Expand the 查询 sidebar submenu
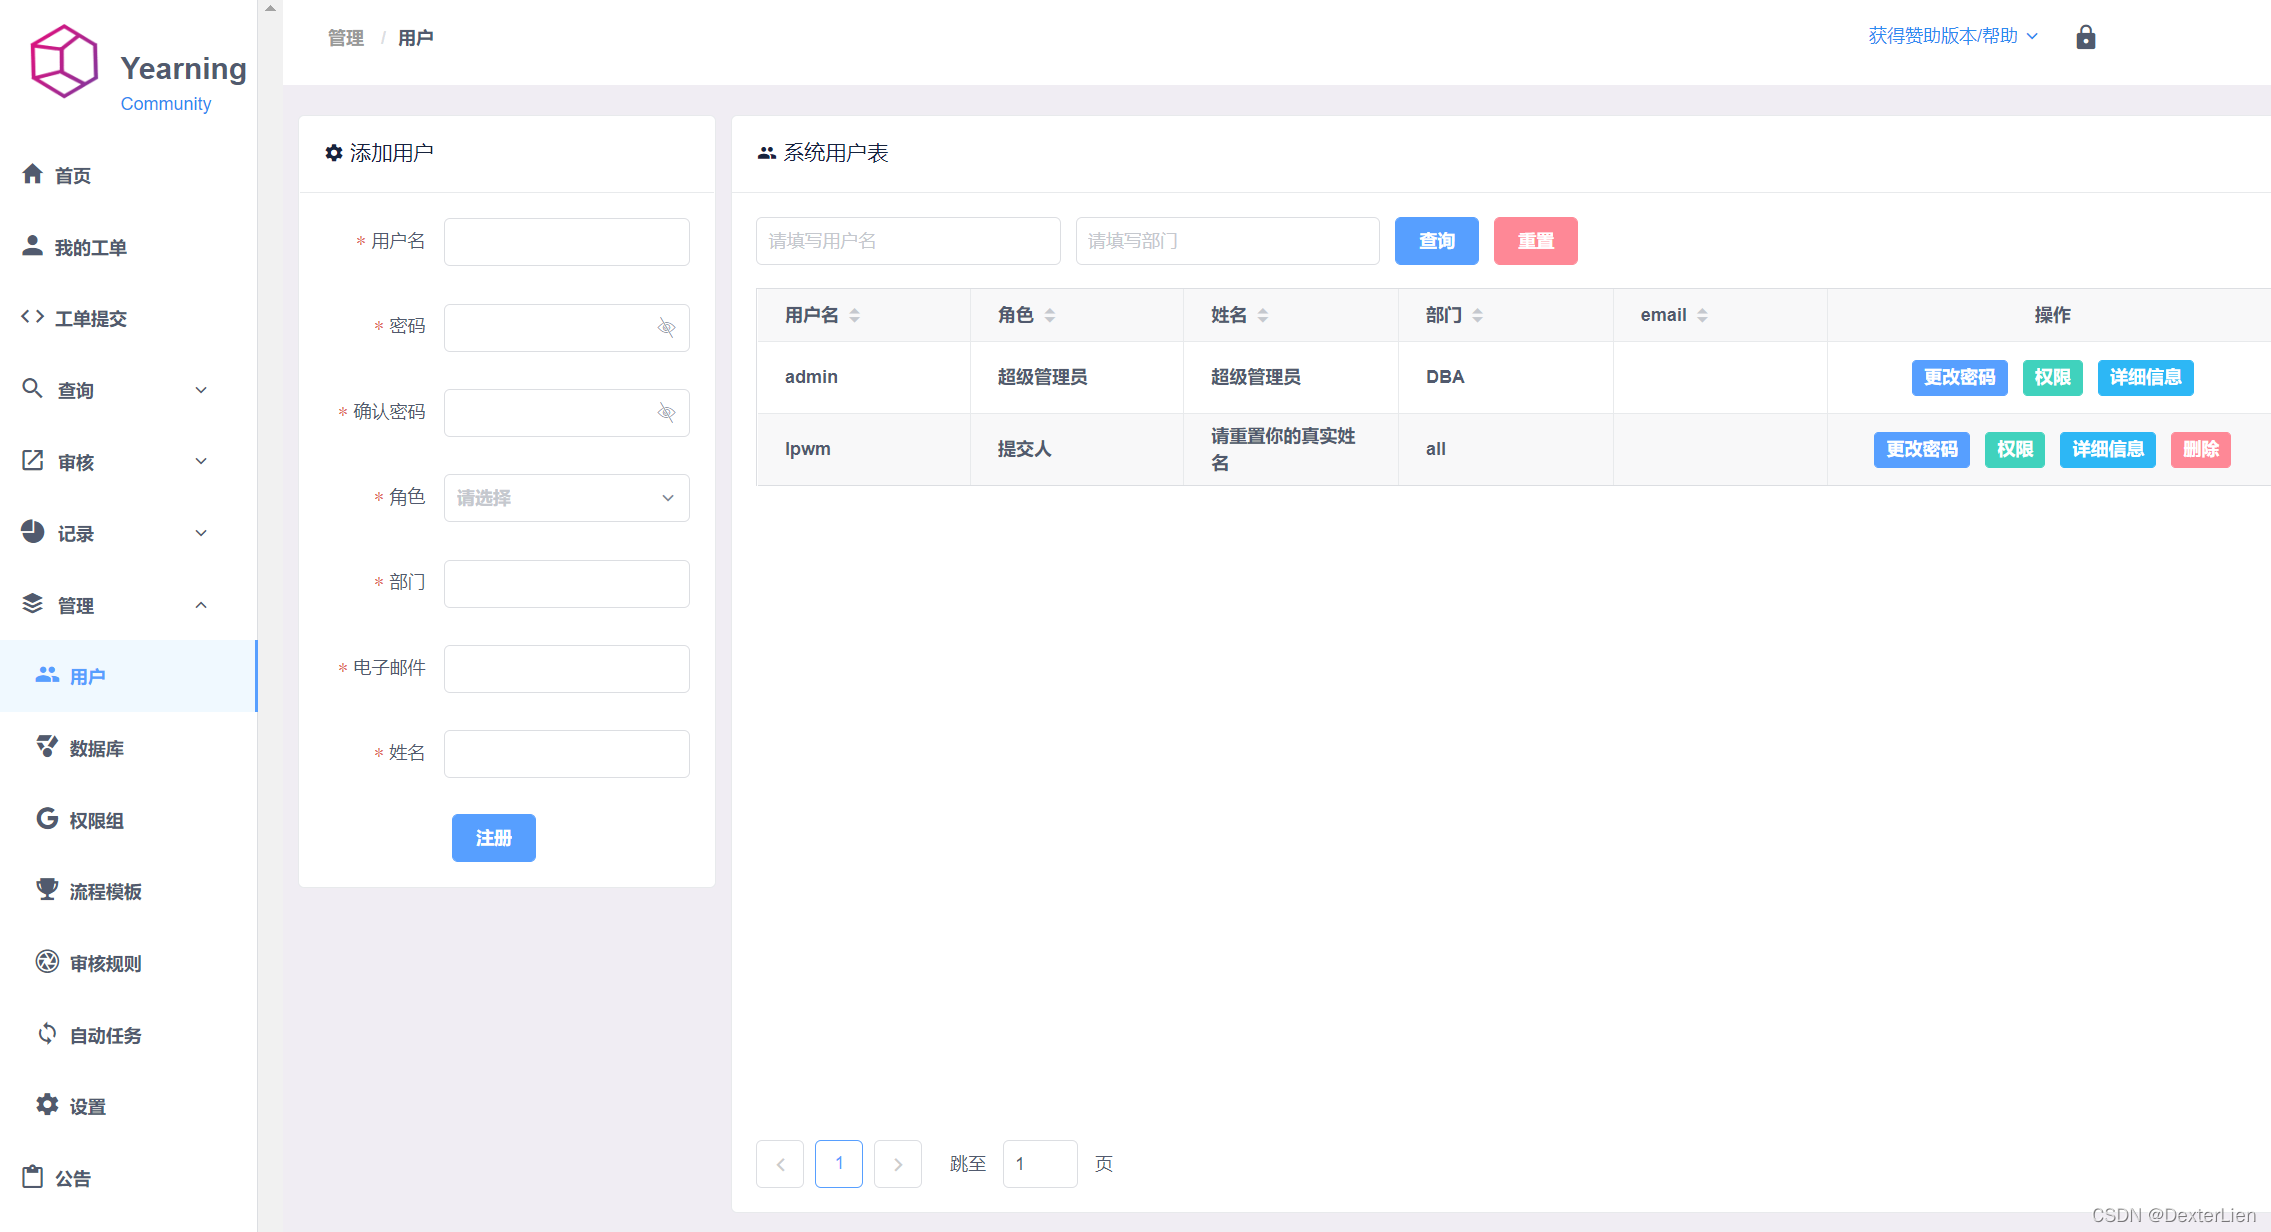Viewport: 2271px width, 1232px height. point(200,390)
